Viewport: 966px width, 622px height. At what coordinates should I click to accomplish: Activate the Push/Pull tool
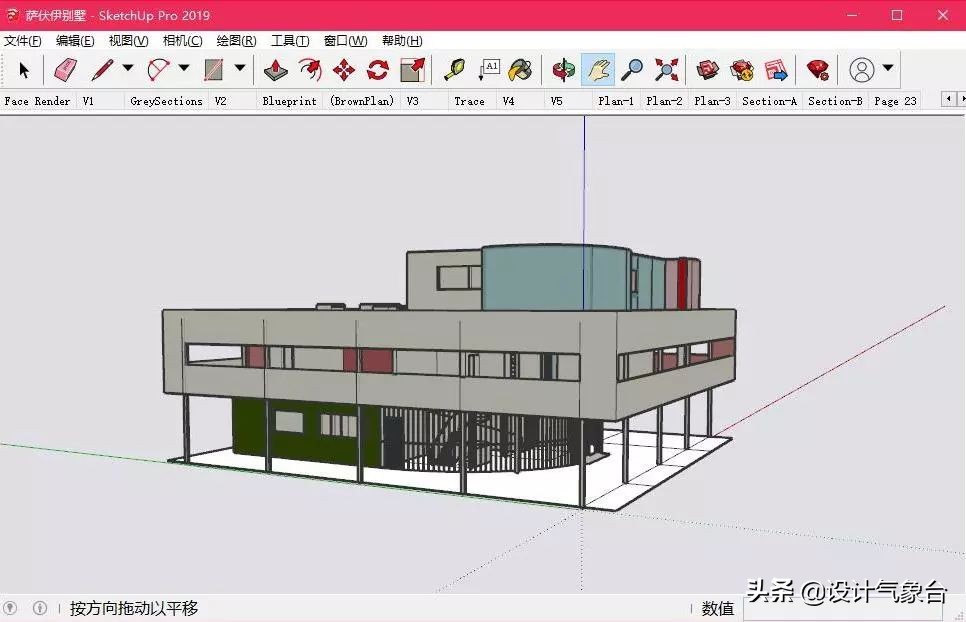[x=275, y=70]
